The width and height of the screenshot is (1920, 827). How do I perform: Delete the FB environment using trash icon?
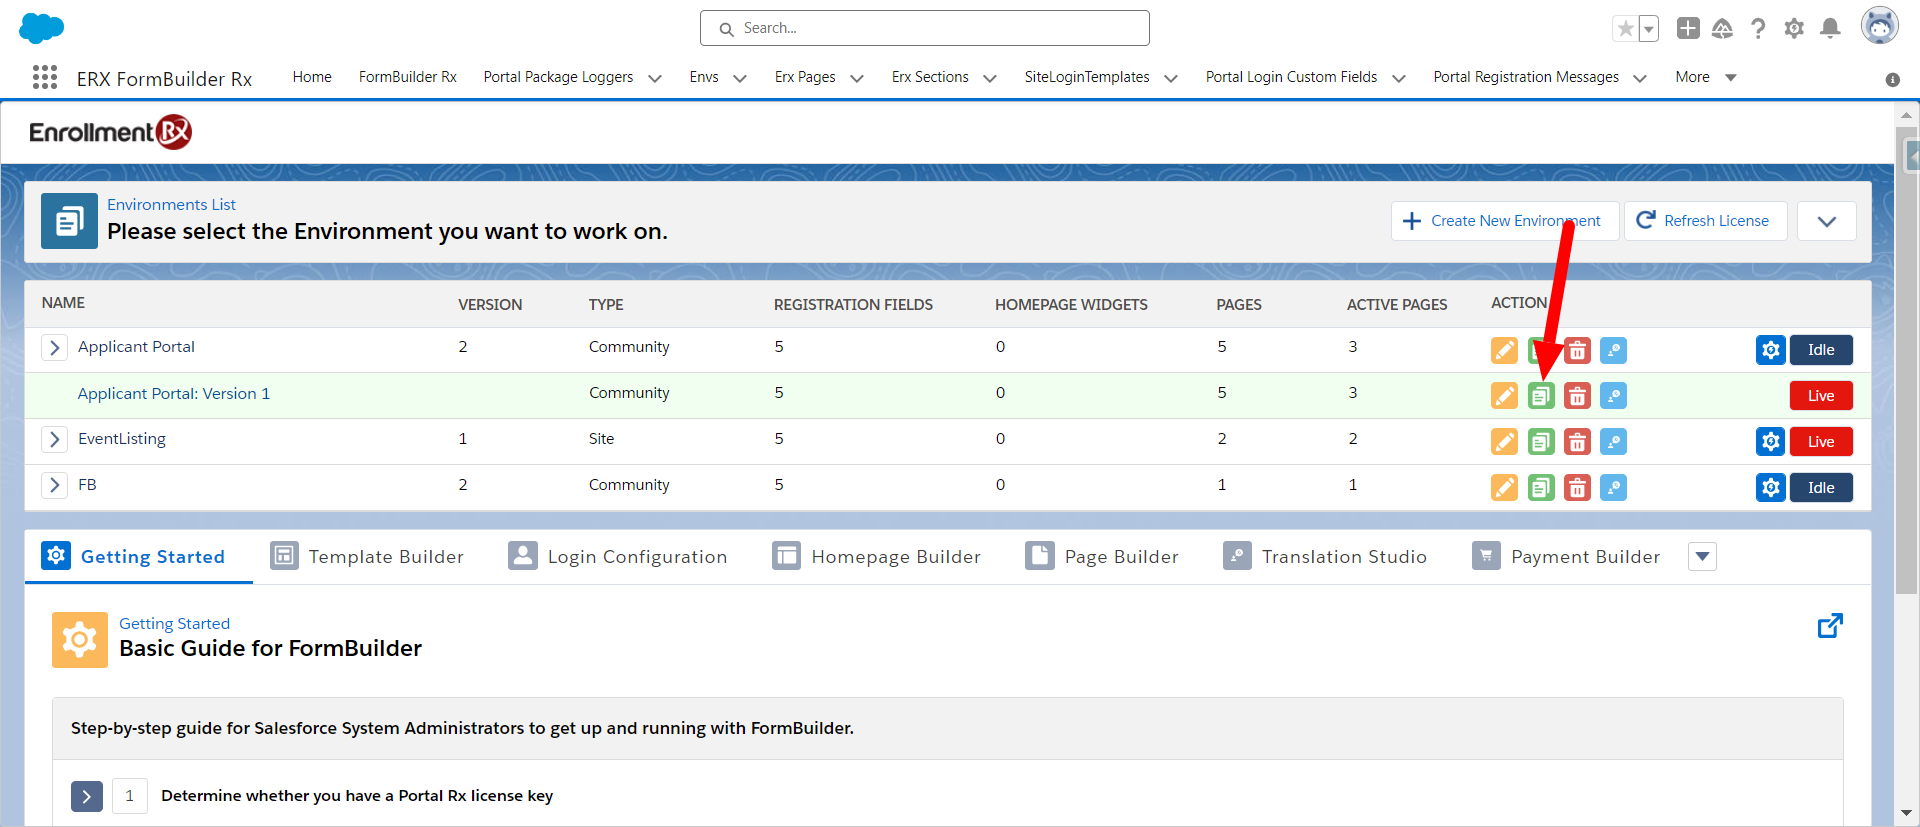[1577, 488]
